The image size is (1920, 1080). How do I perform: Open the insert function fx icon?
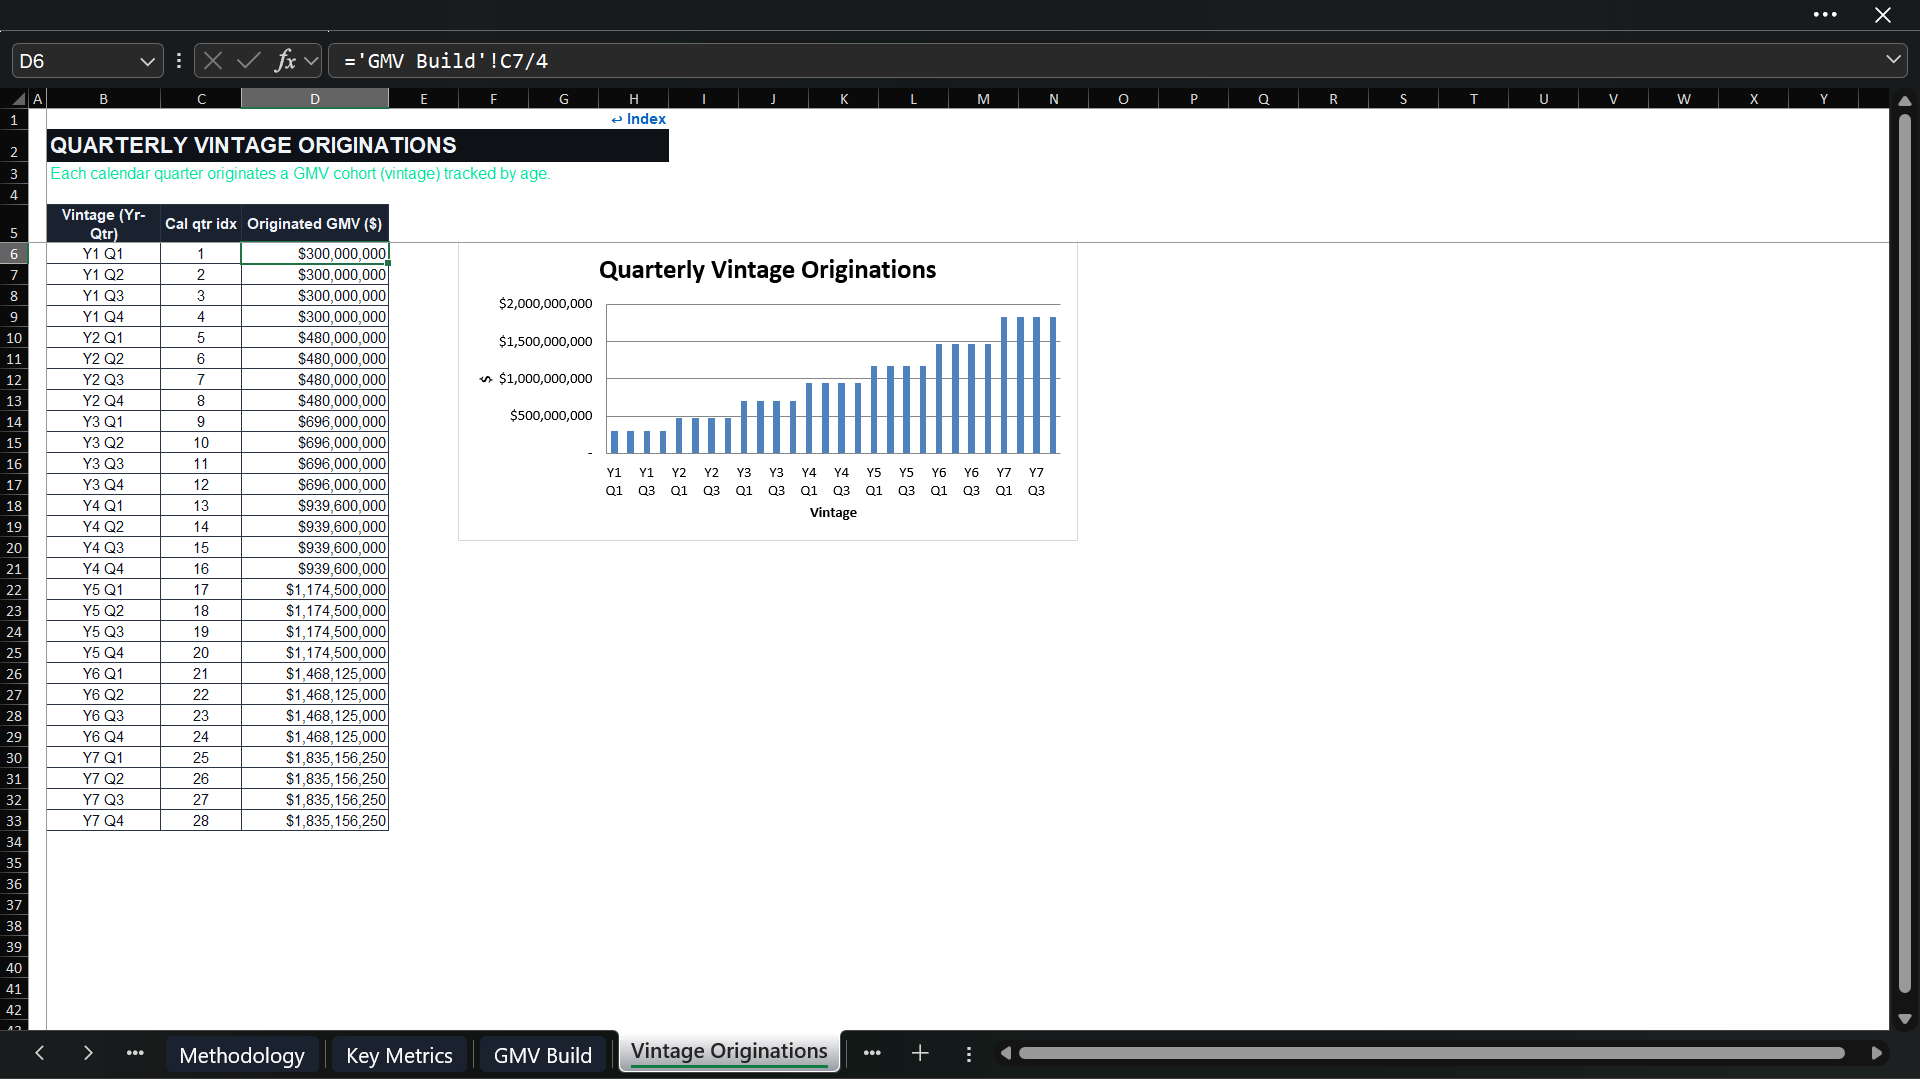[x=286, y=61]
